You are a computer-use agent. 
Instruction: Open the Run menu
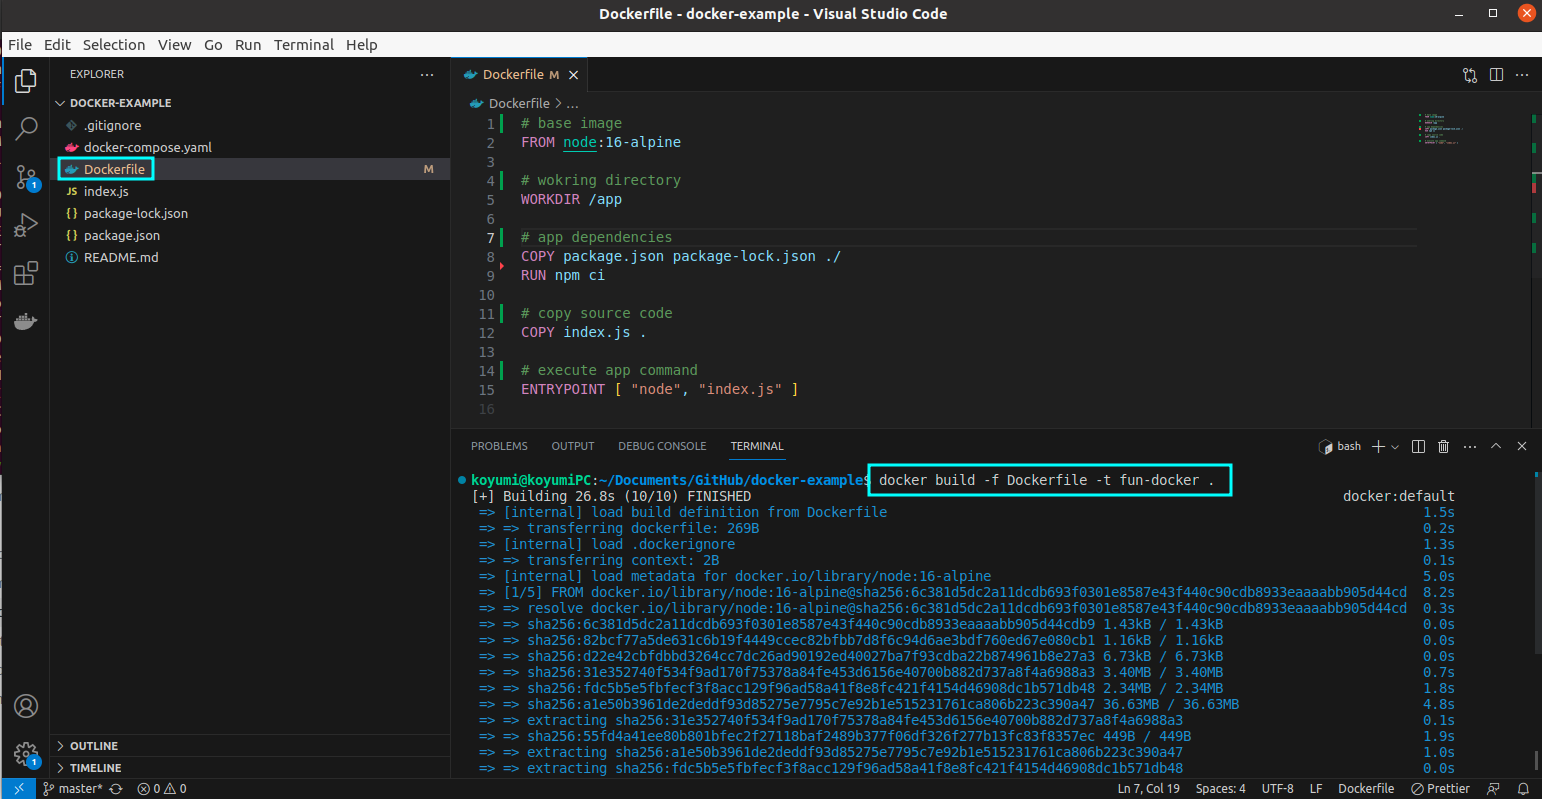pos(248,45)
